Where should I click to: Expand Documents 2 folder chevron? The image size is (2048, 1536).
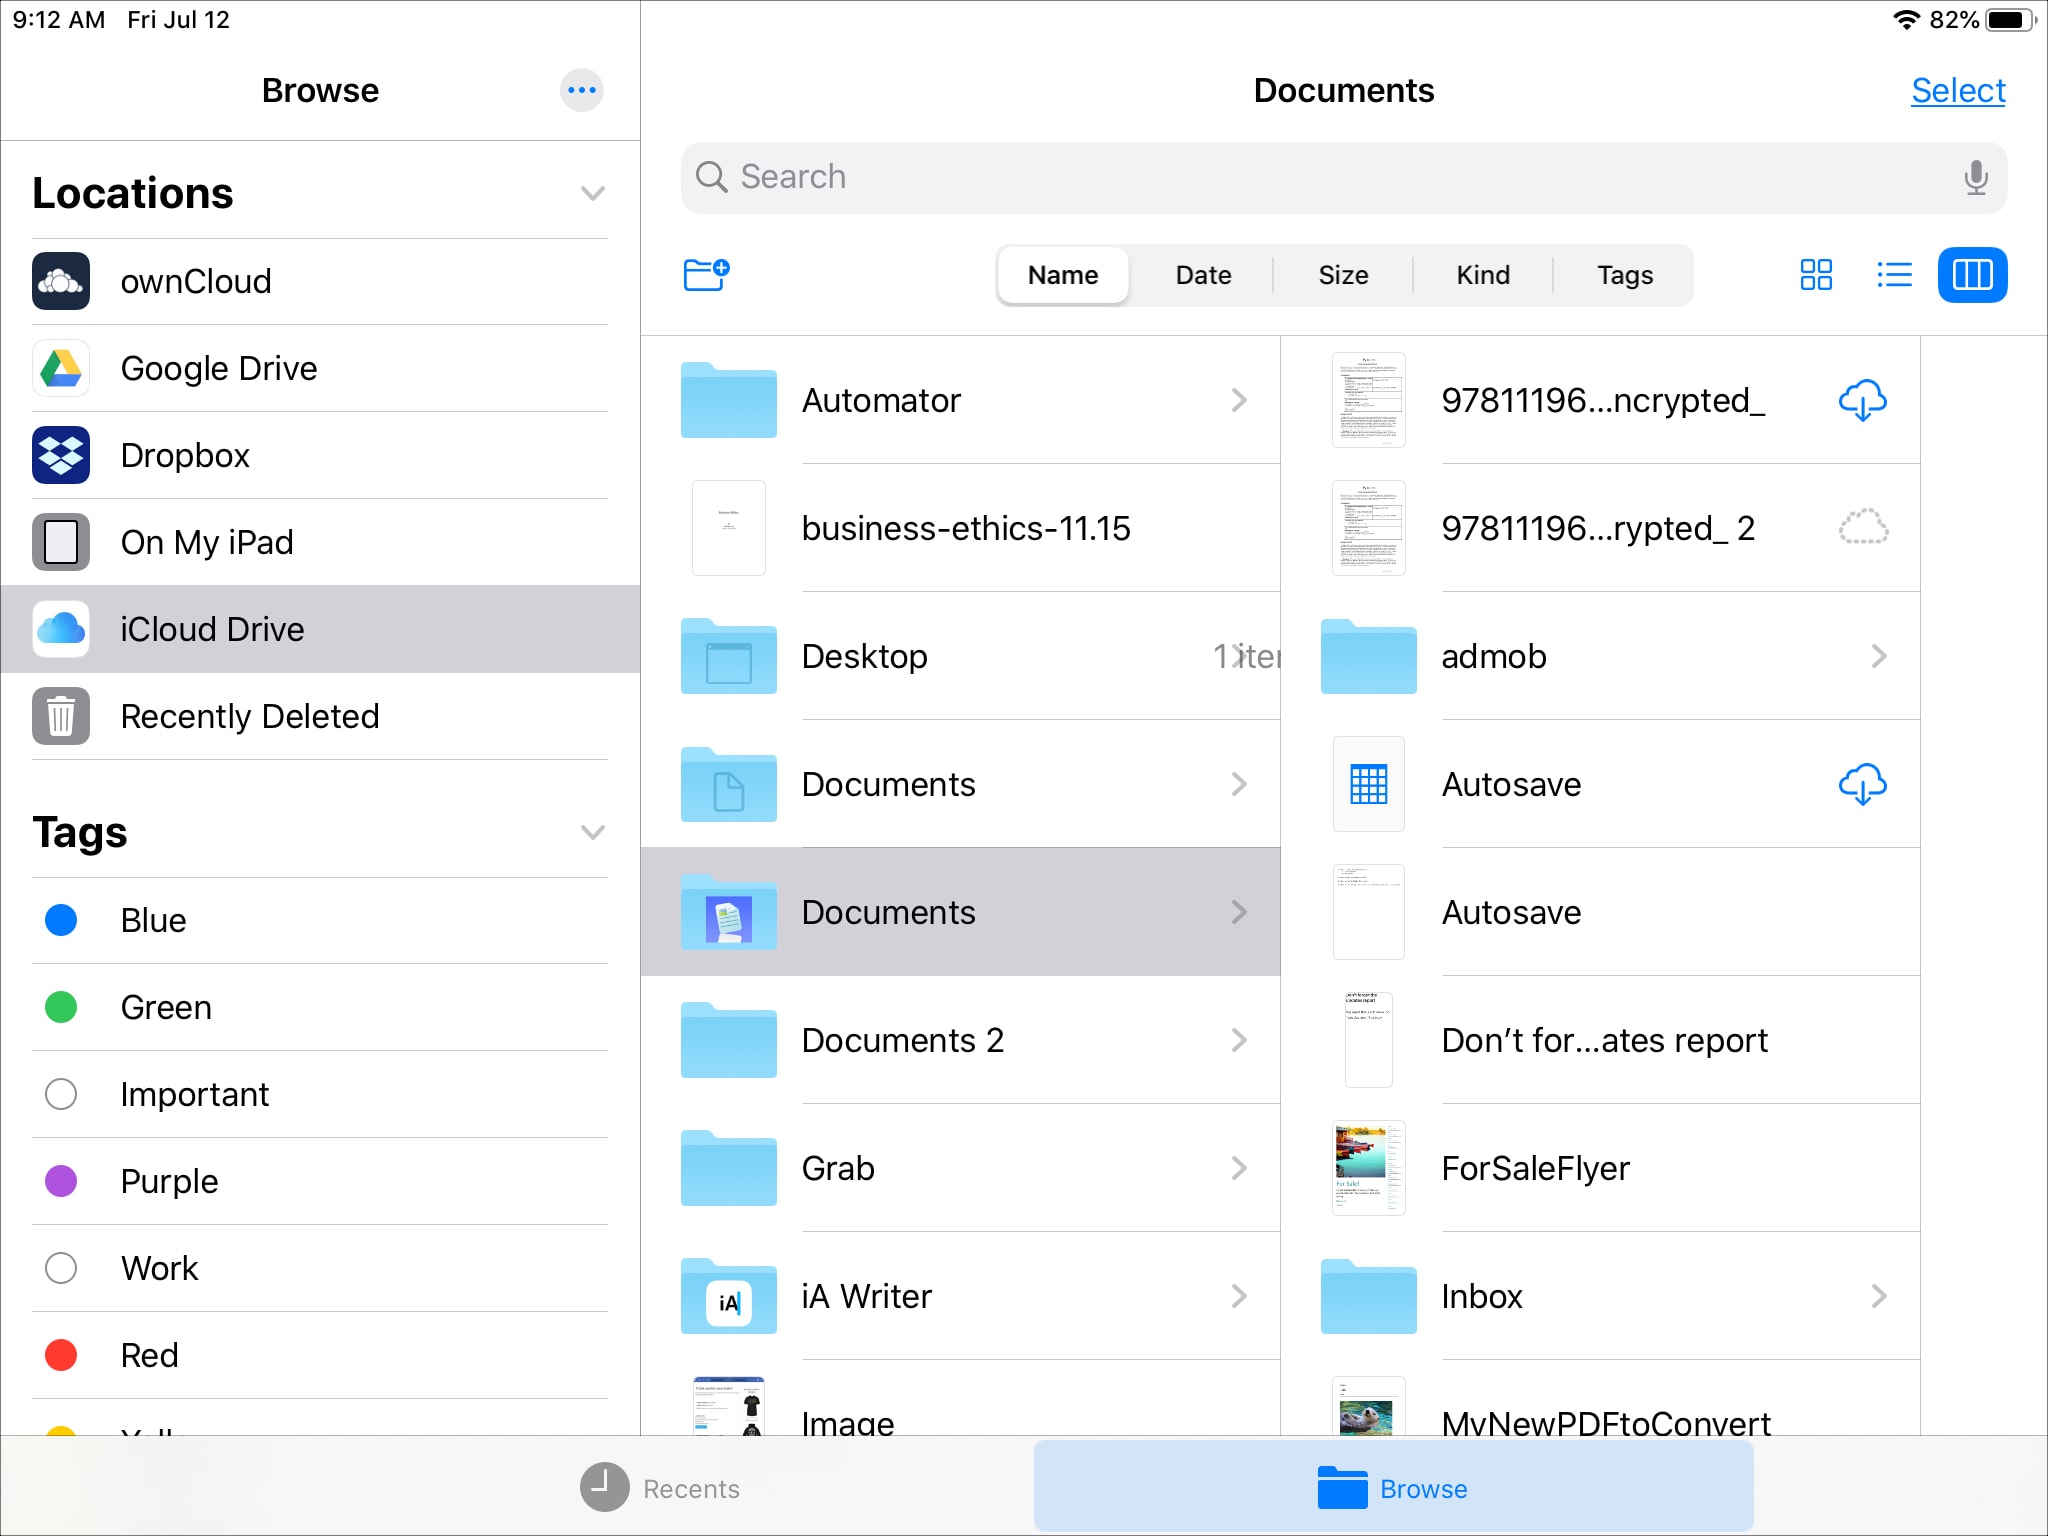(1239, 1040)
